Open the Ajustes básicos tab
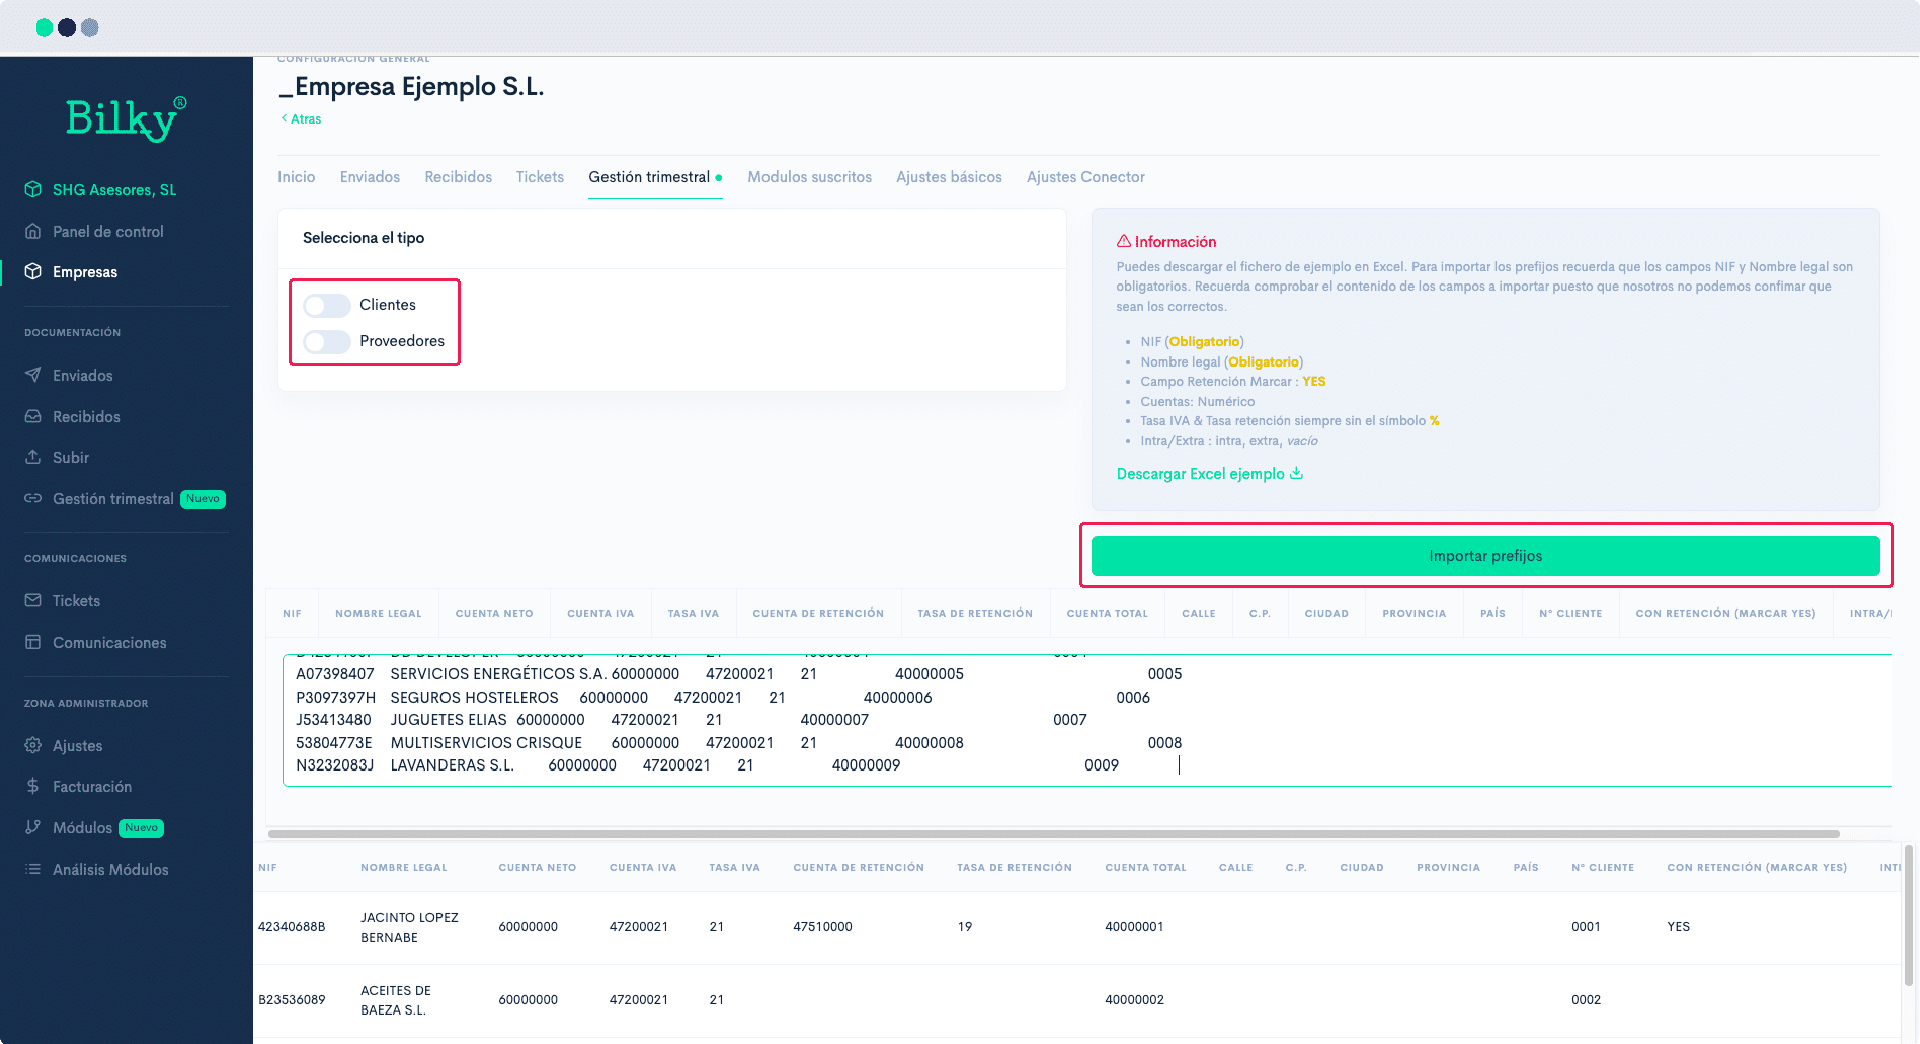Image resolution: width=1920 pixels, height=1044 pixels. [x=949, y=177]
